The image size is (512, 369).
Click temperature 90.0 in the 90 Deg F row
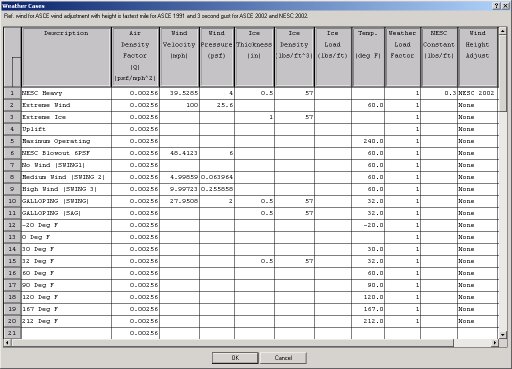pyautogui.click(x=368, y=285)
